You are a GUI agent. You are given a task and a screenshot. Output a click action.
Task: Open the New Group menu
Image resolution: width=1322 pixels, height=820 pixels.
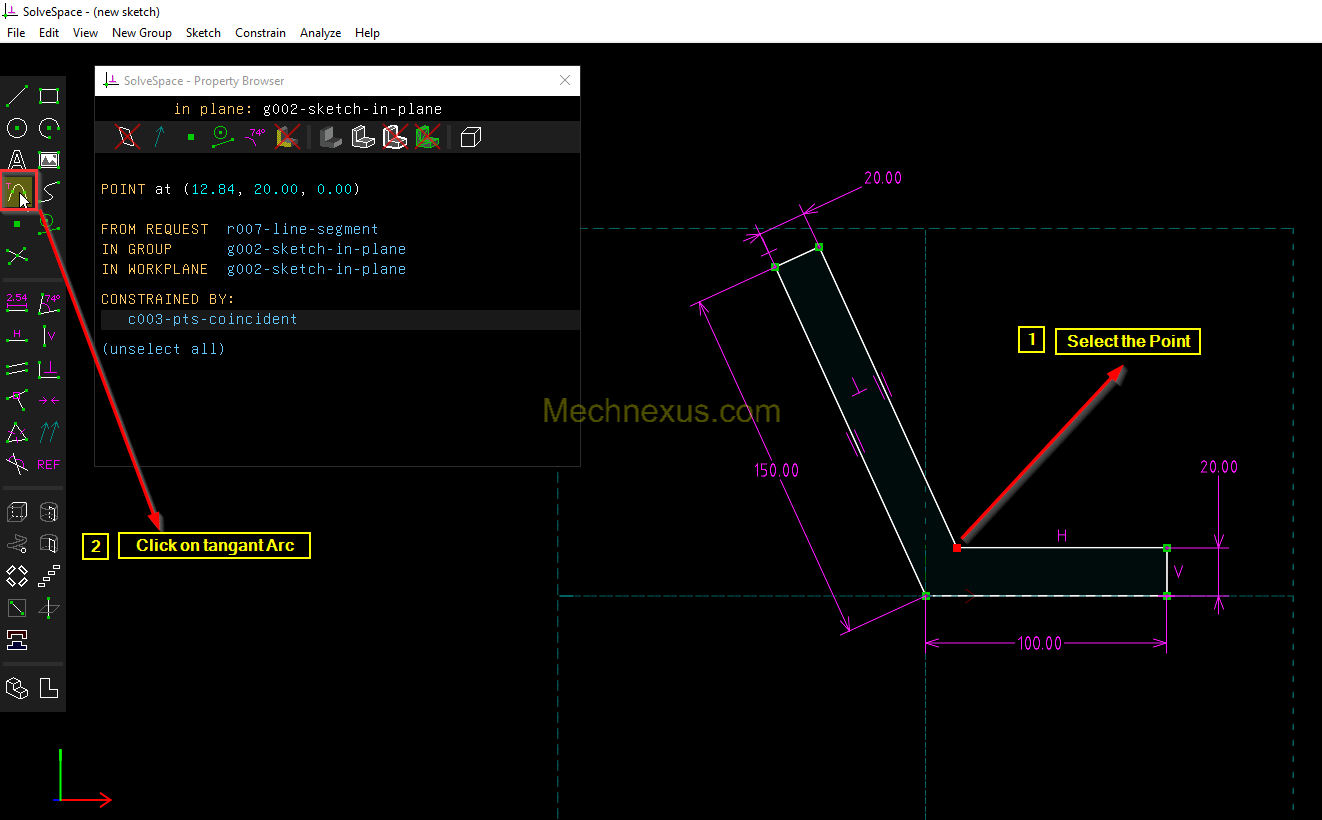142,33
